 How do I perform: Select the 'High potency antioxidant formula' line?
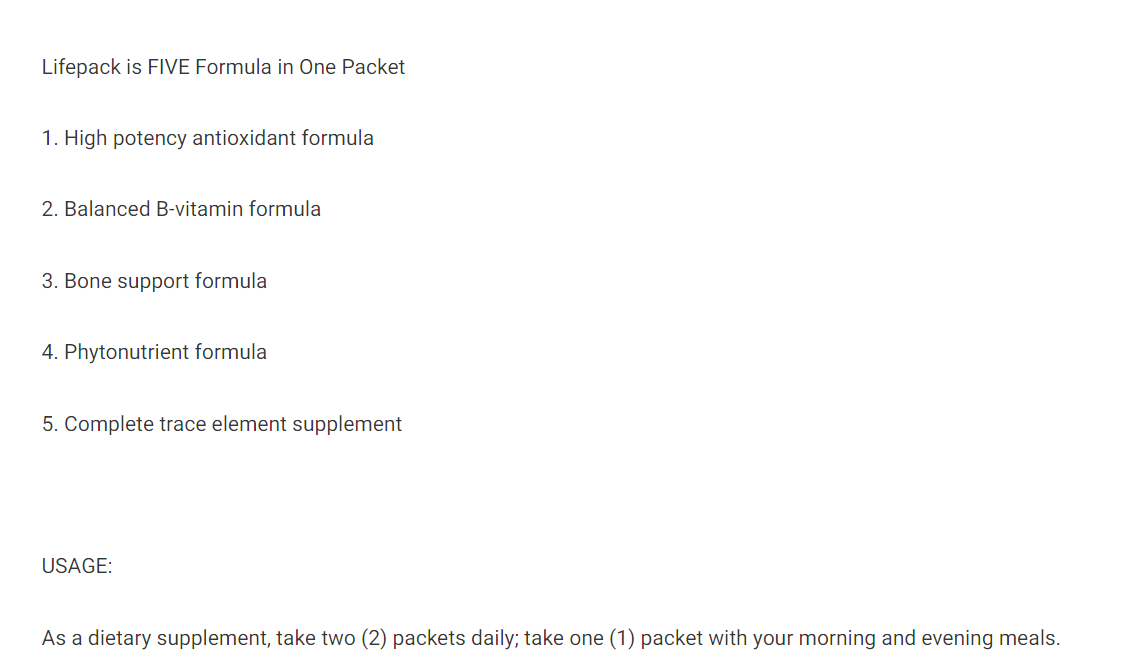(207, 138)
